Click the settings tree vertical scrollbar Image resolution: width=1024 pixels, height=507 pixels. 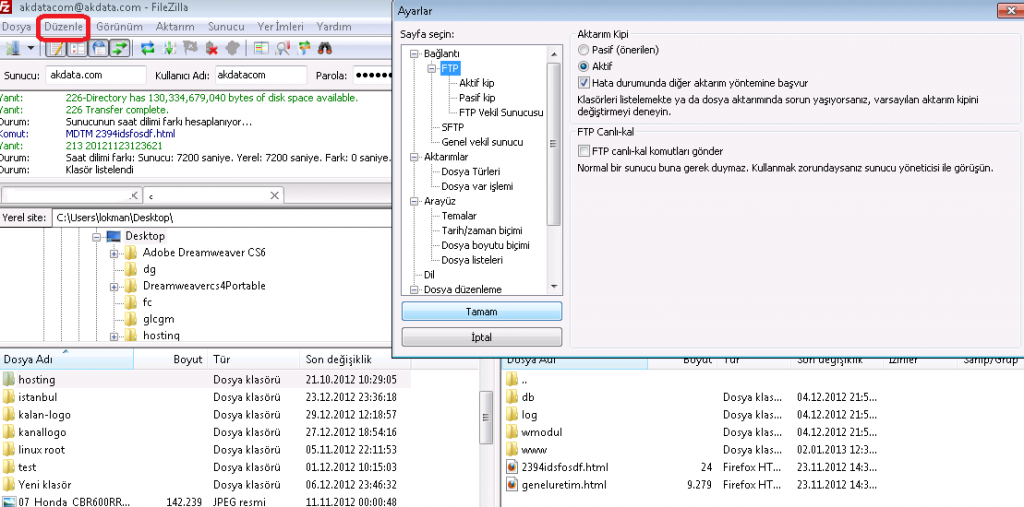coord(554,144)
